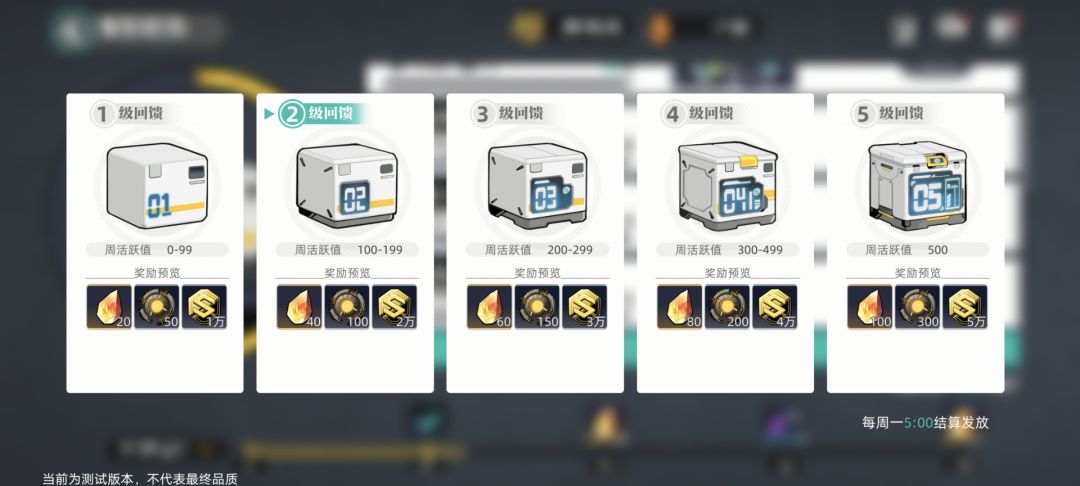Viewport: 1080px width, 486px height.
Task: Select the level 1 reward box 01
Action: click(157, 186)
